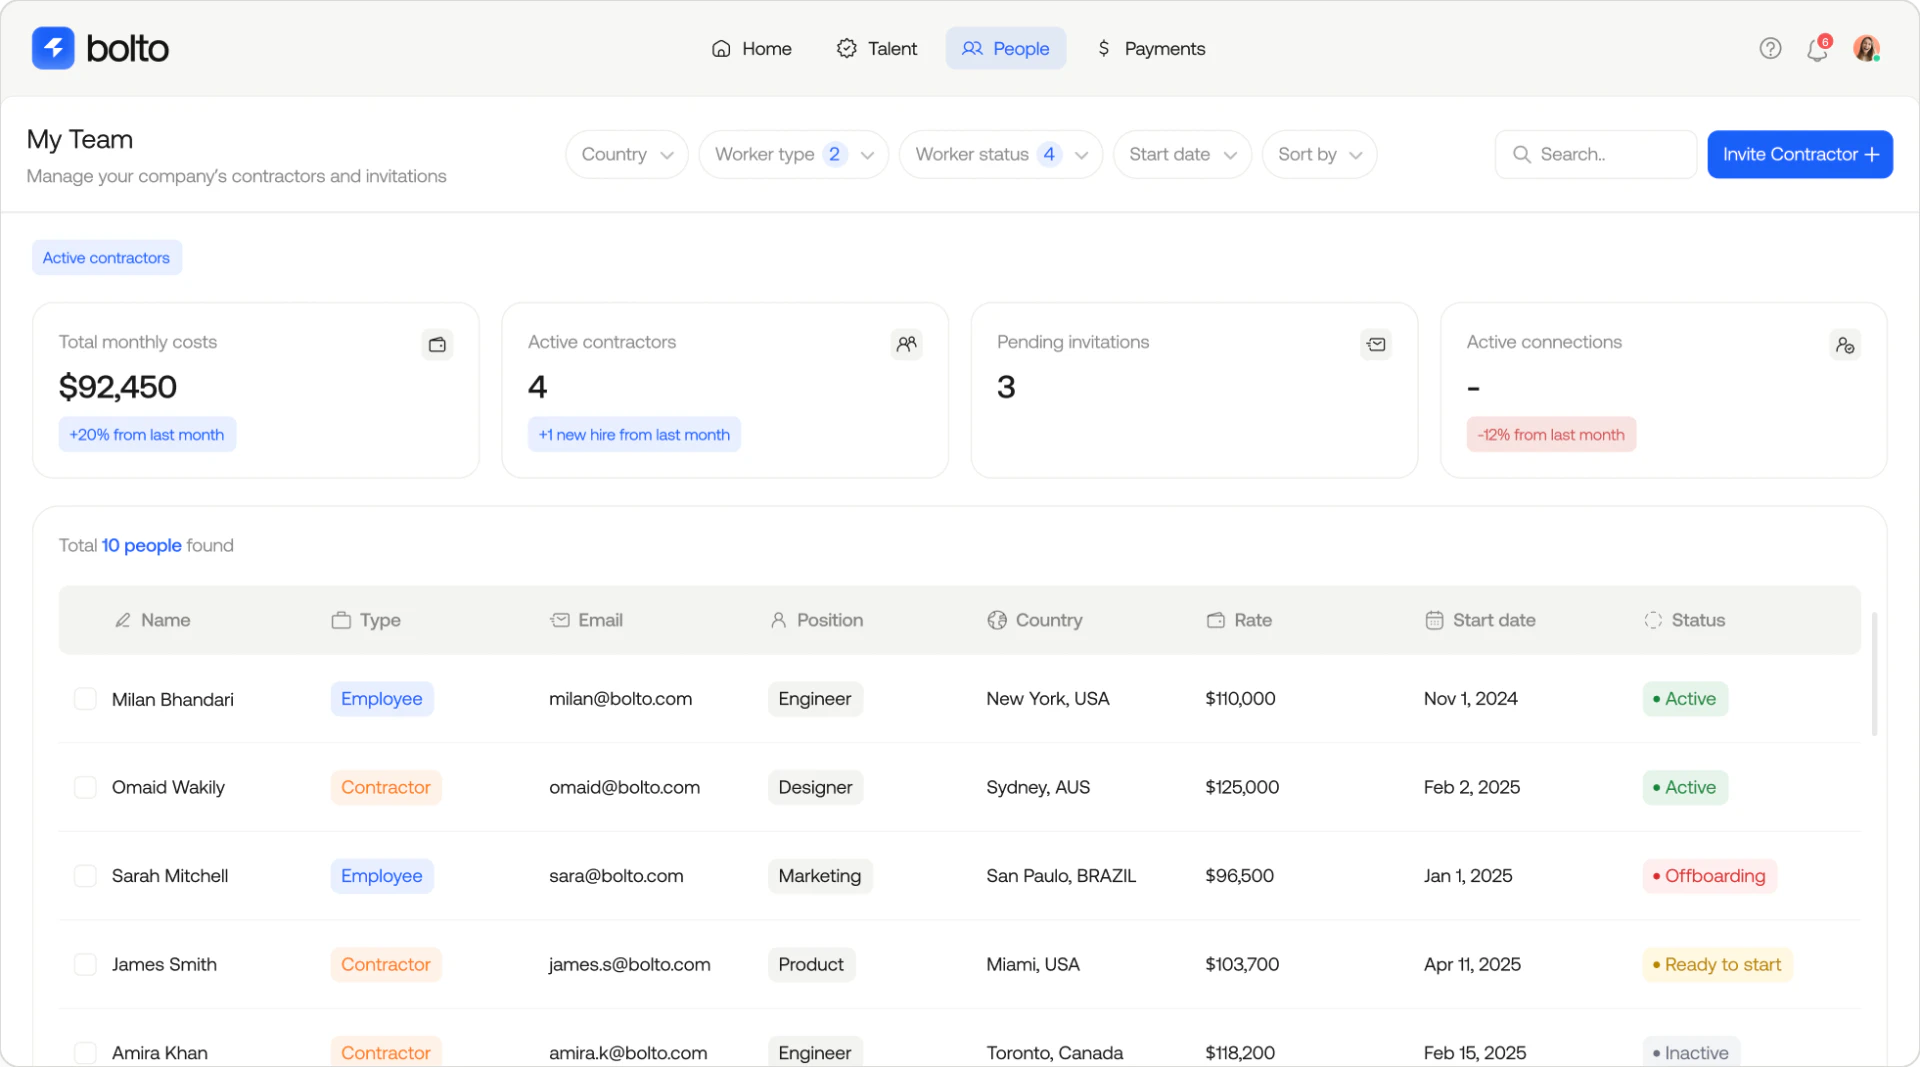This screenshot has width=1920, height=1067.
Task: Click the people icon on Active contractors card
Action: 906,344
